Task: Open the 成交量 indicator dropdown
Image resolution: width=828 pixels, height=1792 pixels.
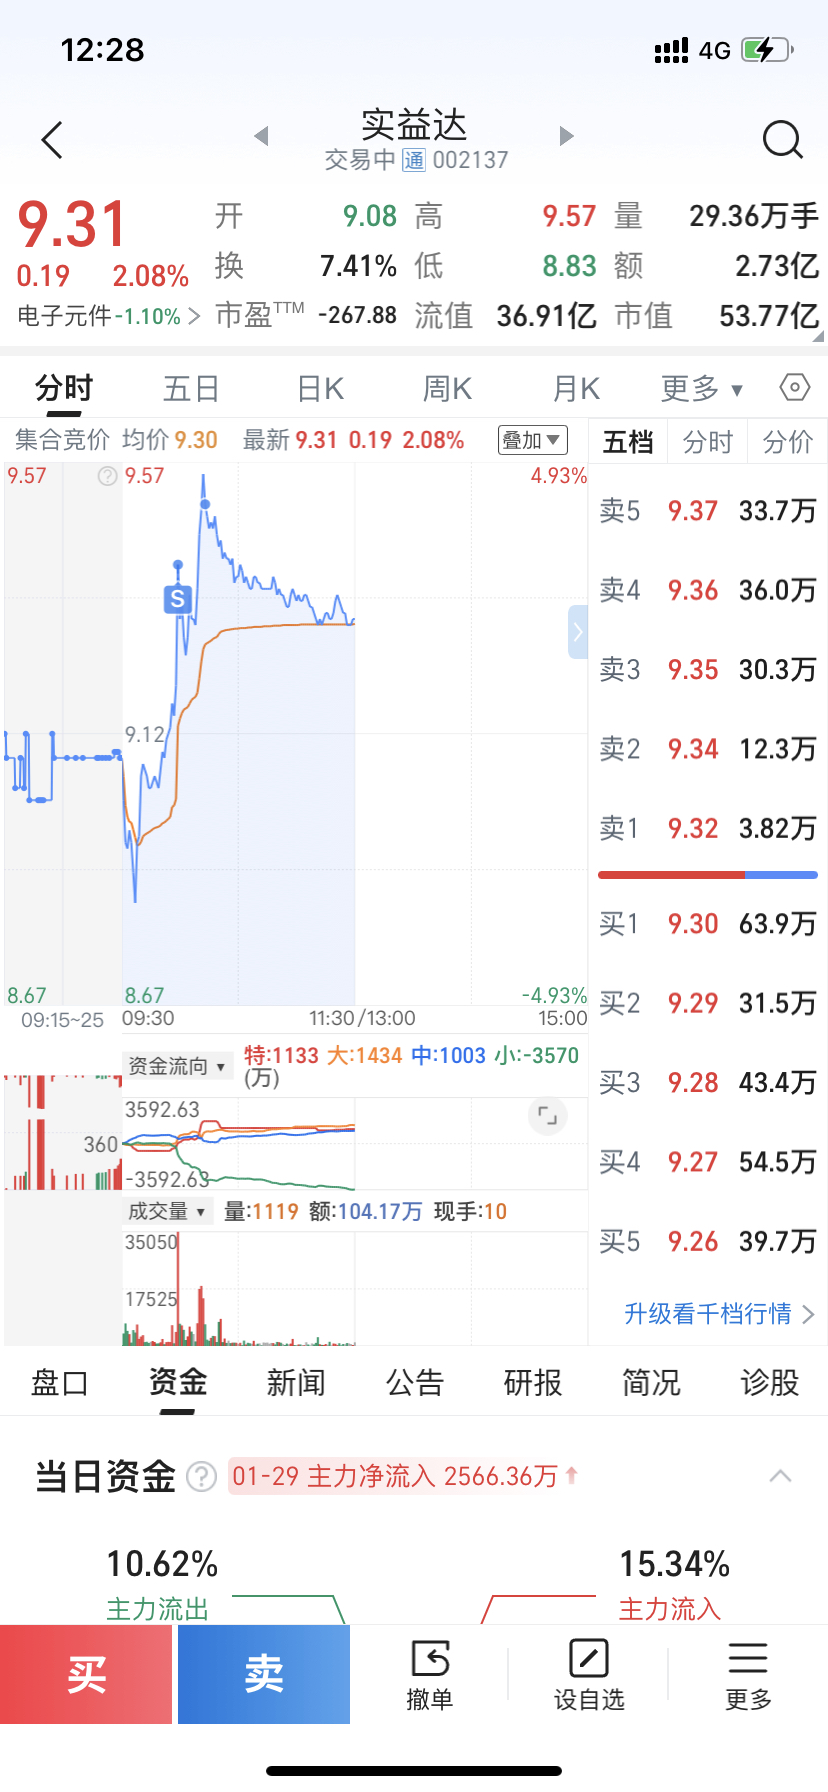Action: pyautogui.click(x=167, y=1211)
